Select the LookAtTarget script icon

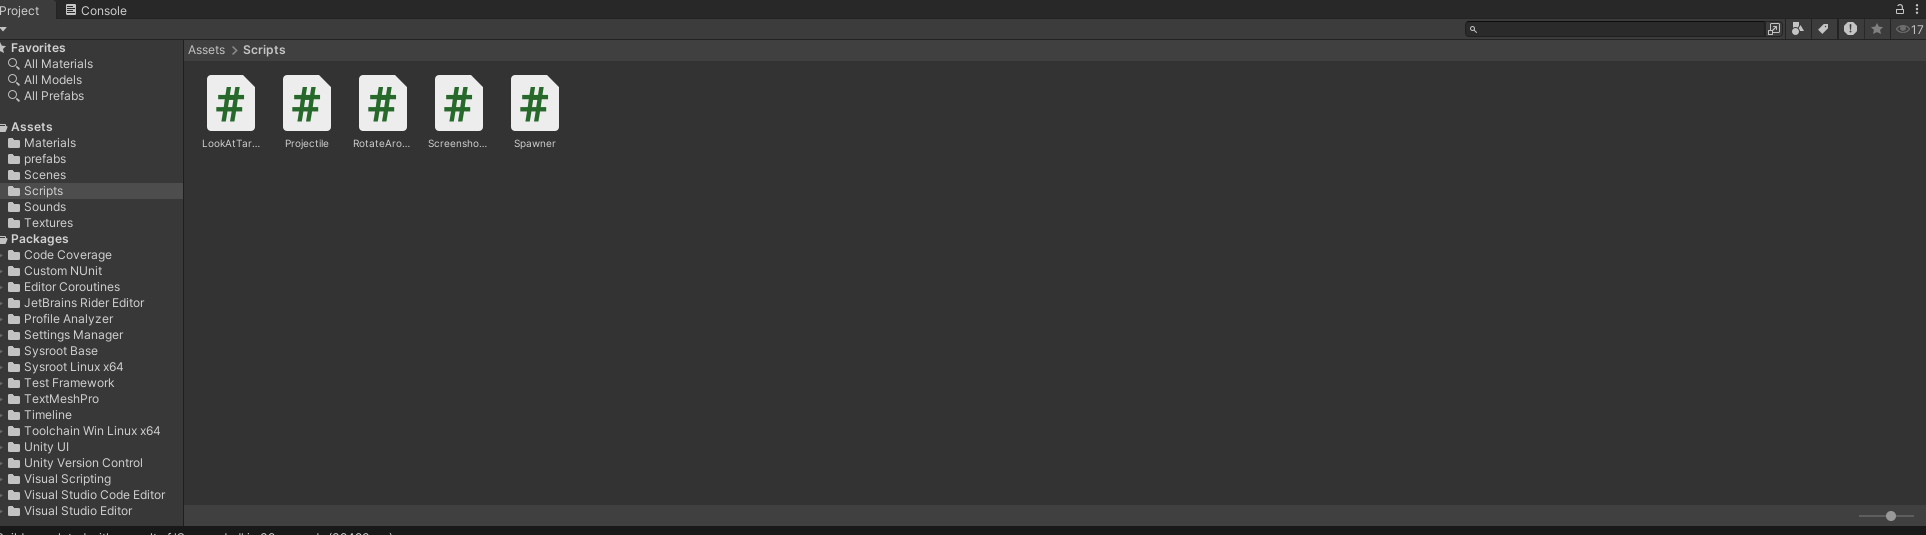(x=231, y=104)
